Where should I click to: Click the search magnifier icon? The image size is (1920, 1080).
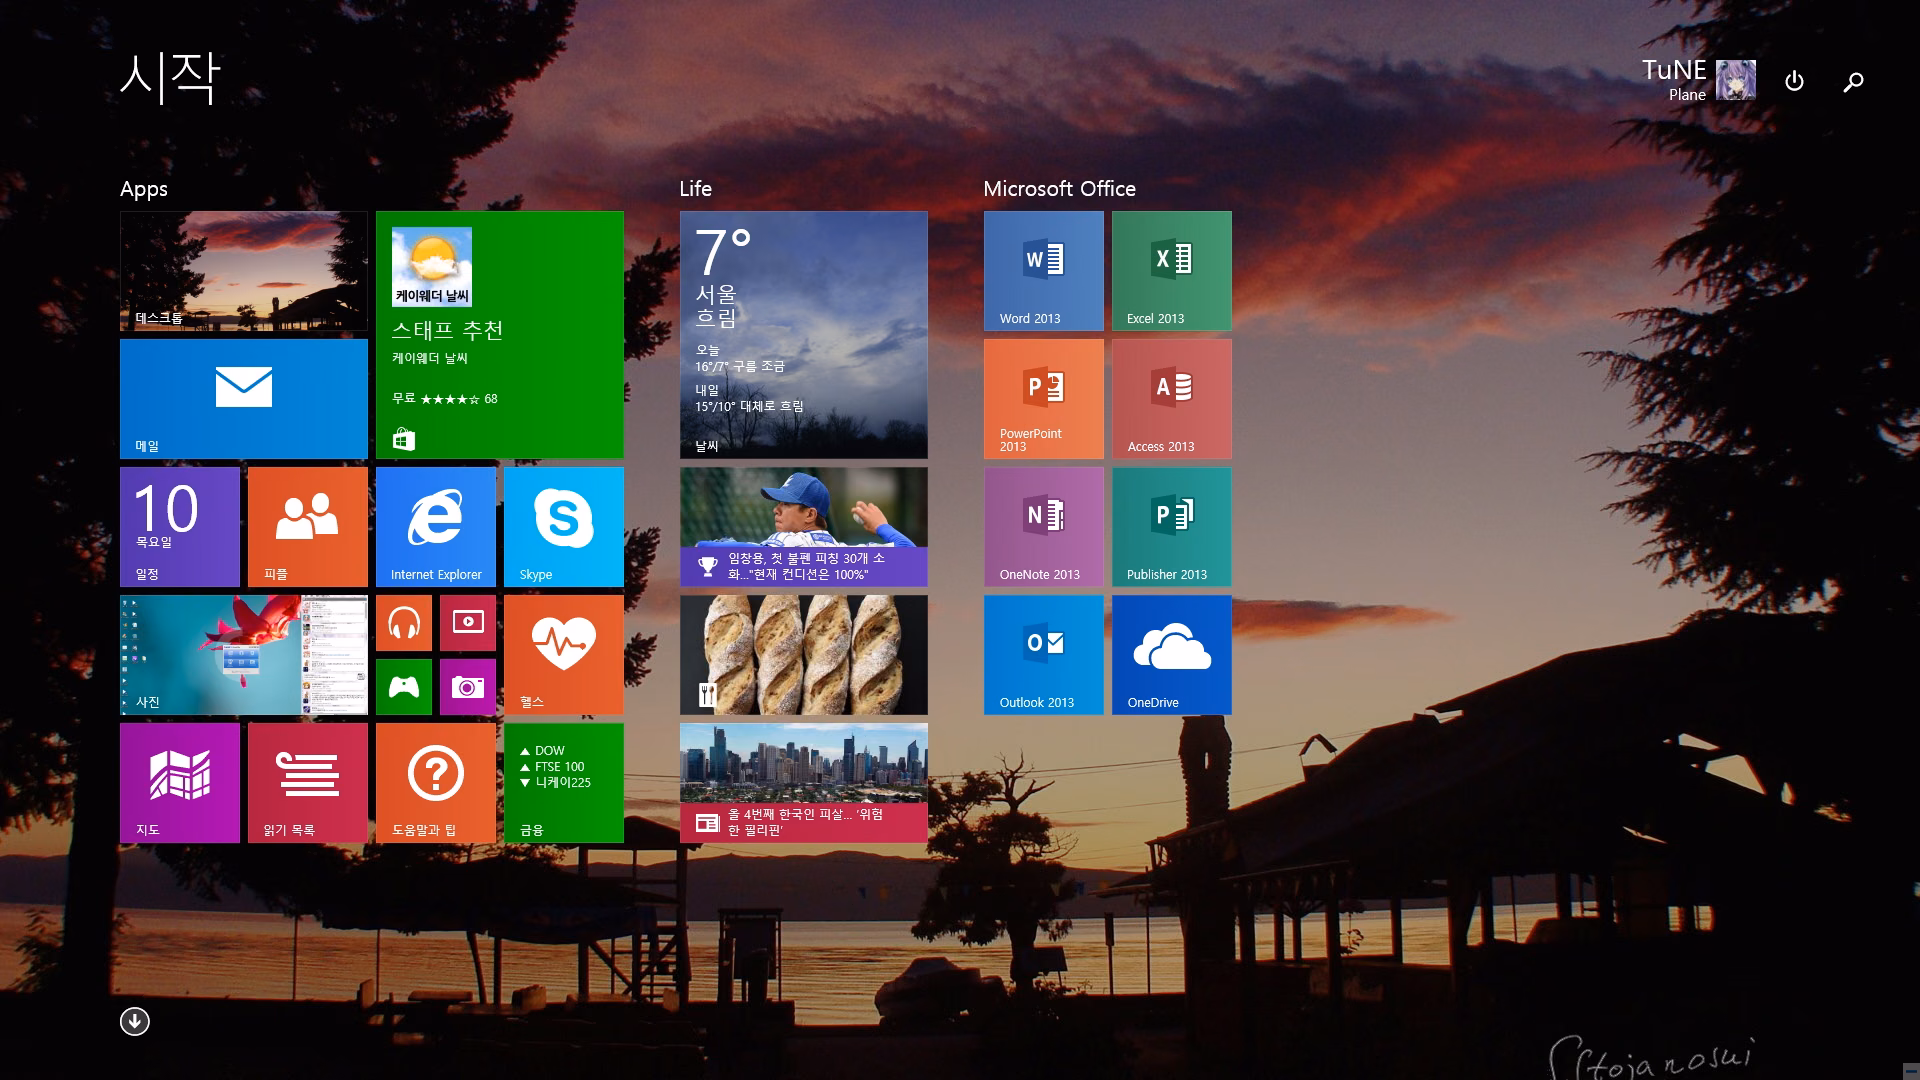click(x=1853, y=81)
